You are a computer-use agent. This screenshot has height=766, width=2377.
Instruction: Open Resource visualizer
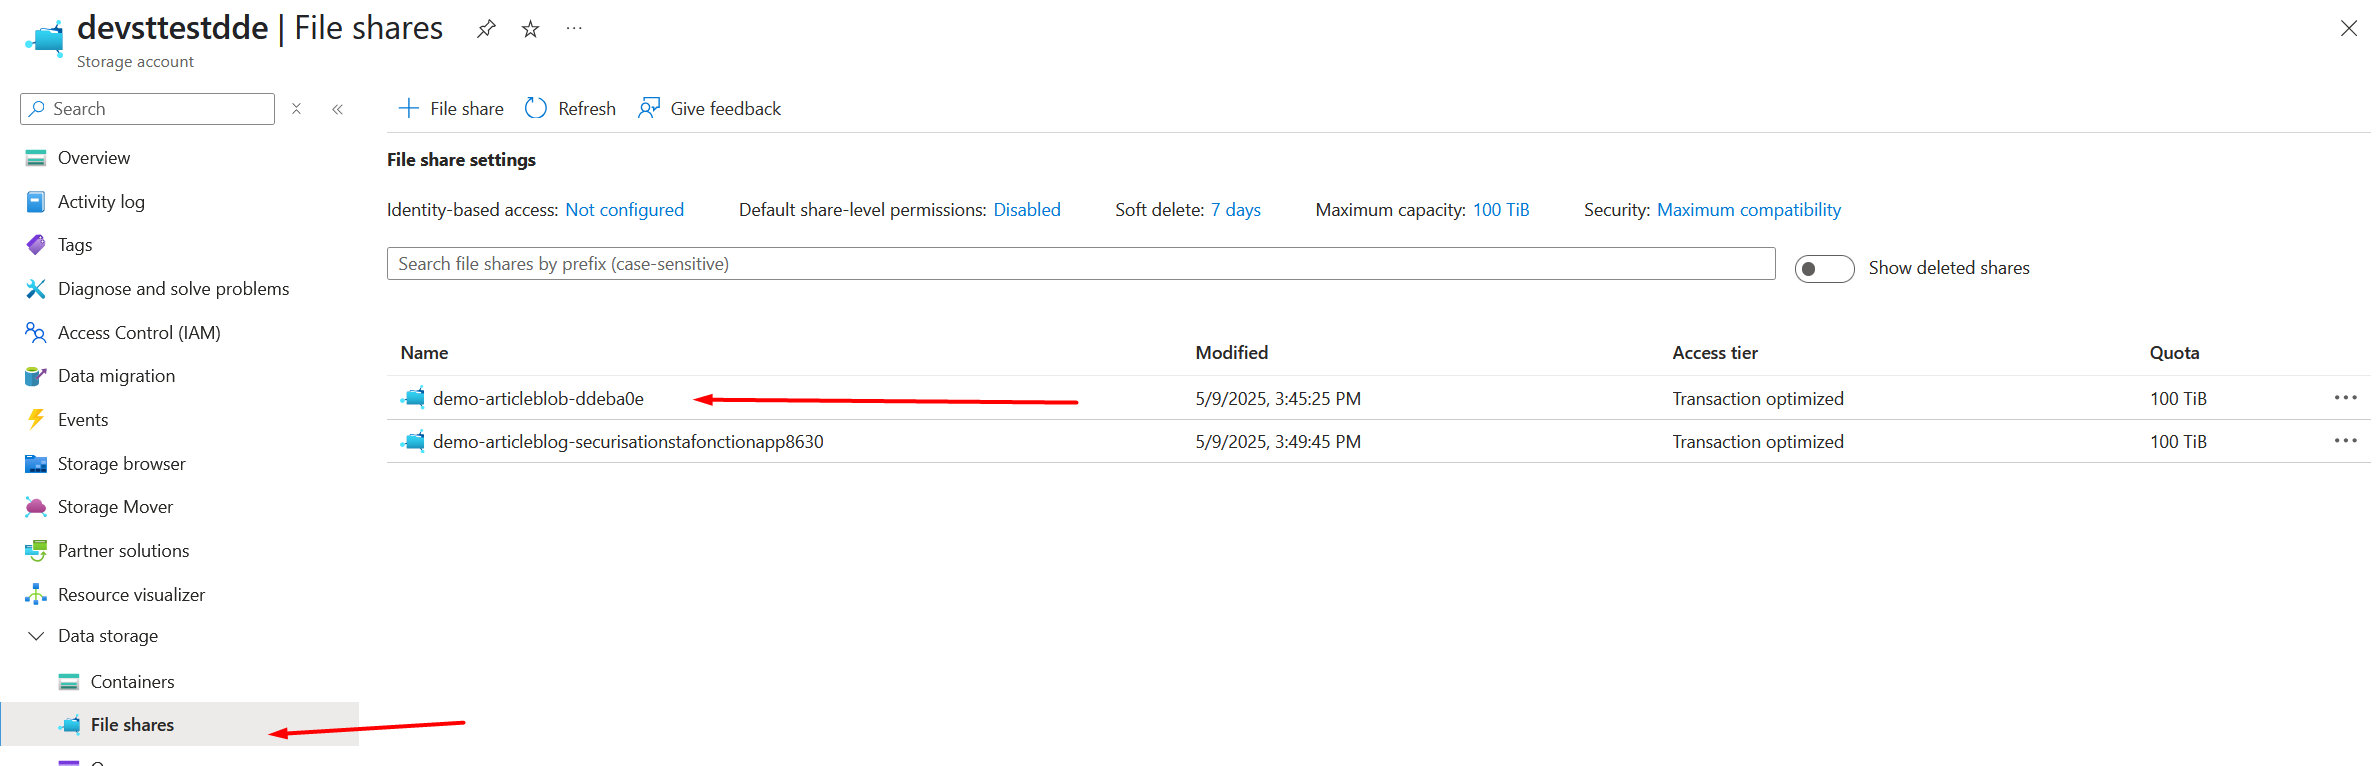click(131, 595)
